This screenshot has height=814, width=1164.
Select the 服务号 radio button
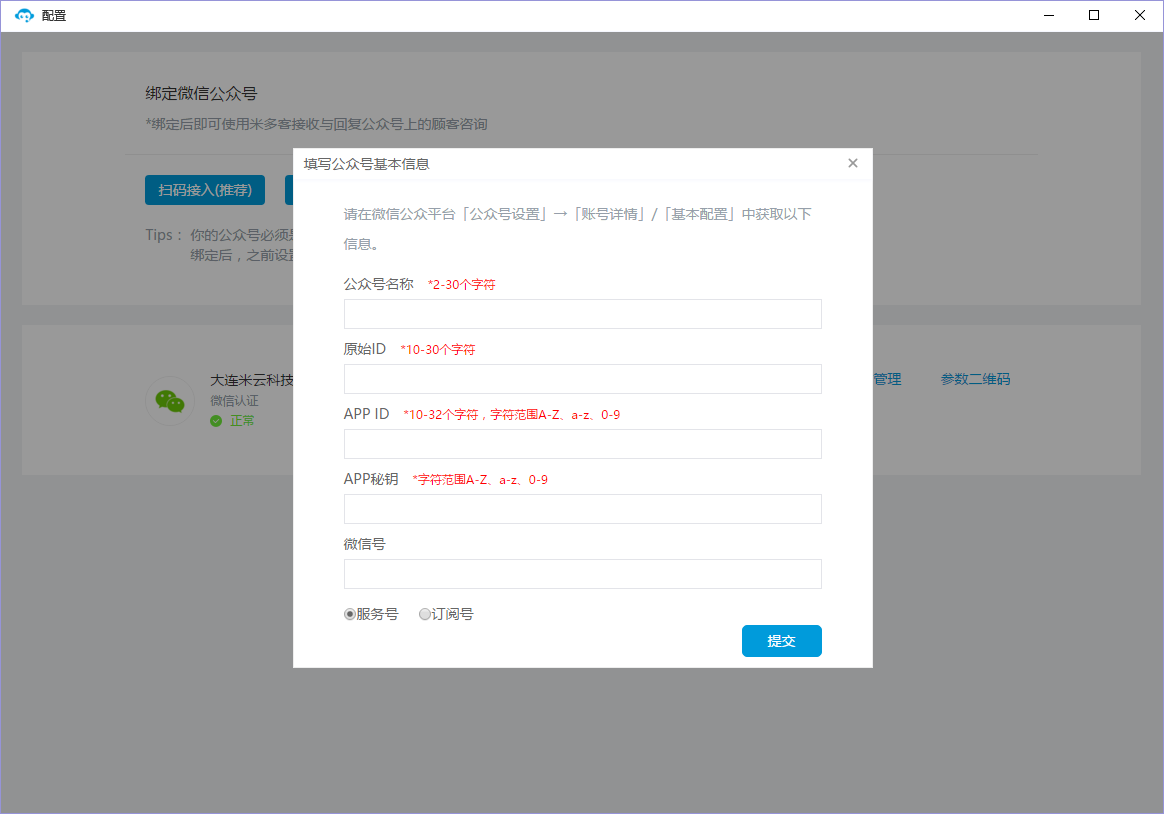point(350,614)
